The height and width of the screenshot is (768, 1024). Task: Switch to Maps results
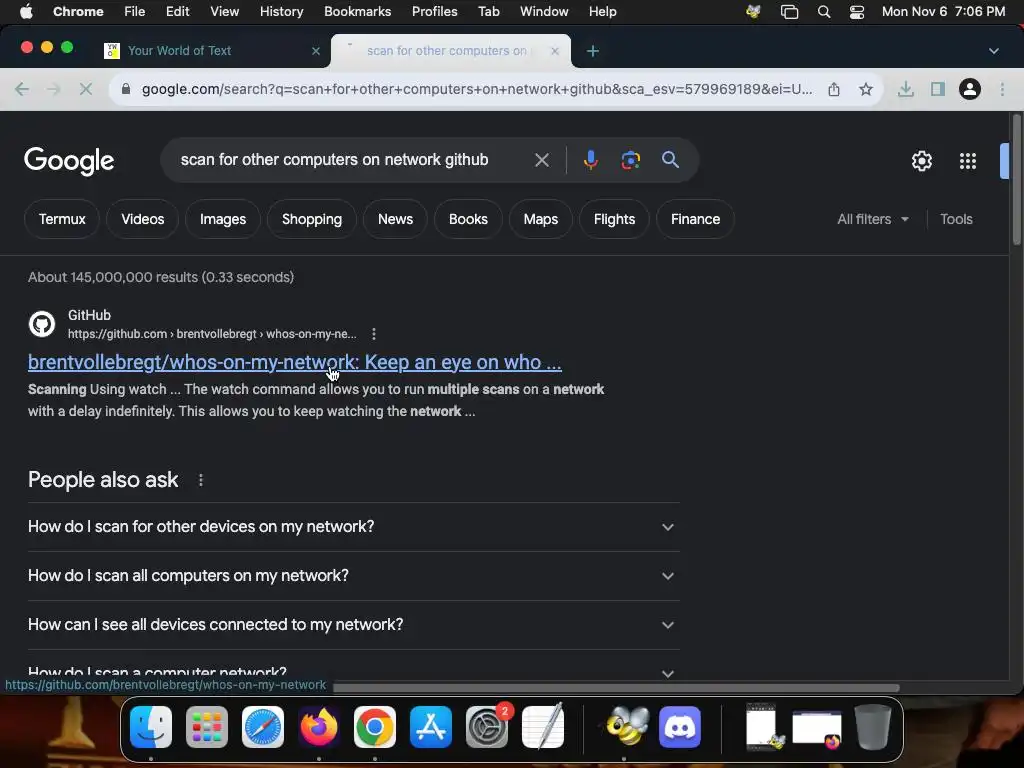click(541, 219)
